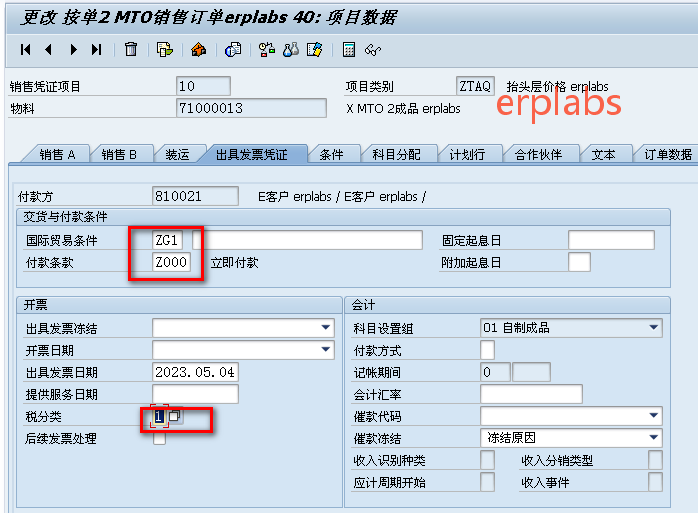Click the 固定起息日 input field
The height and width of the screenshot is (513, 698).
click(x=611, y=240)
